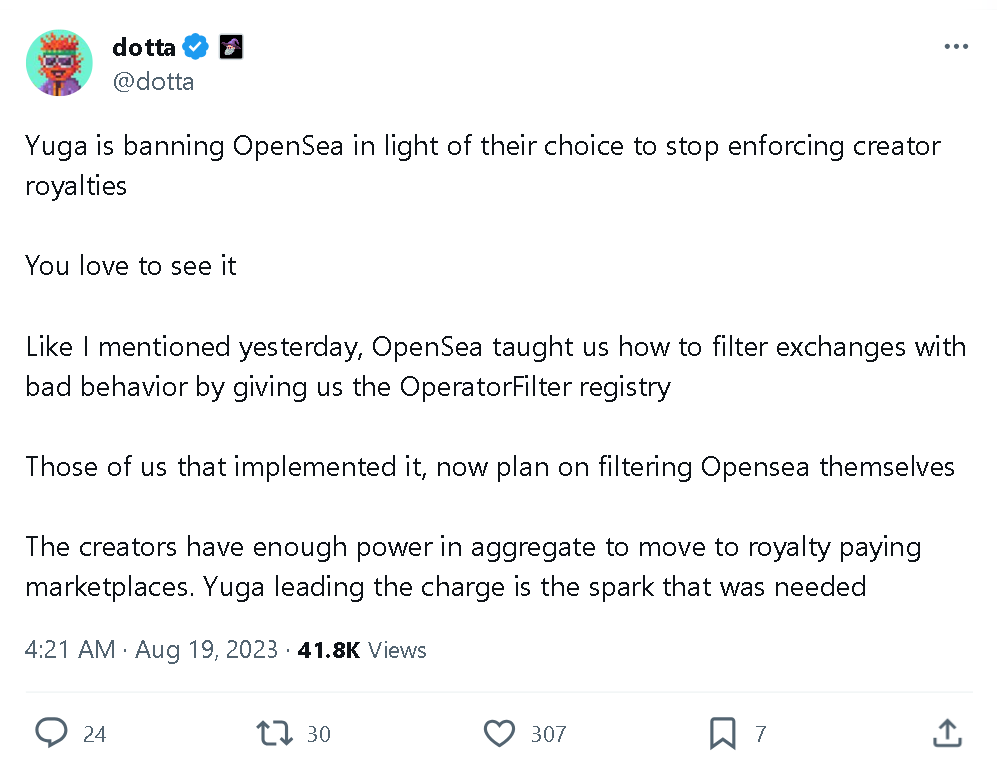Retweet this post
Image resolution: width=997 pixels, height=760 pixels.
click(273, 733)
